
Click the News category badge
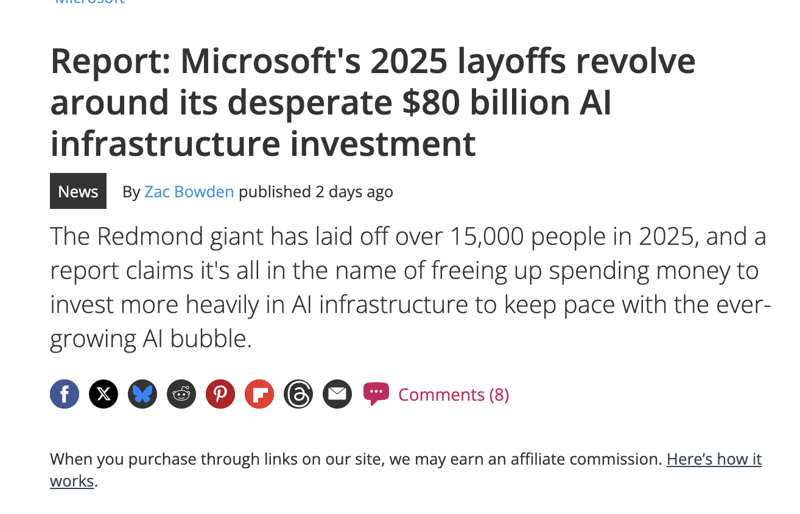(x=78, y=191)
